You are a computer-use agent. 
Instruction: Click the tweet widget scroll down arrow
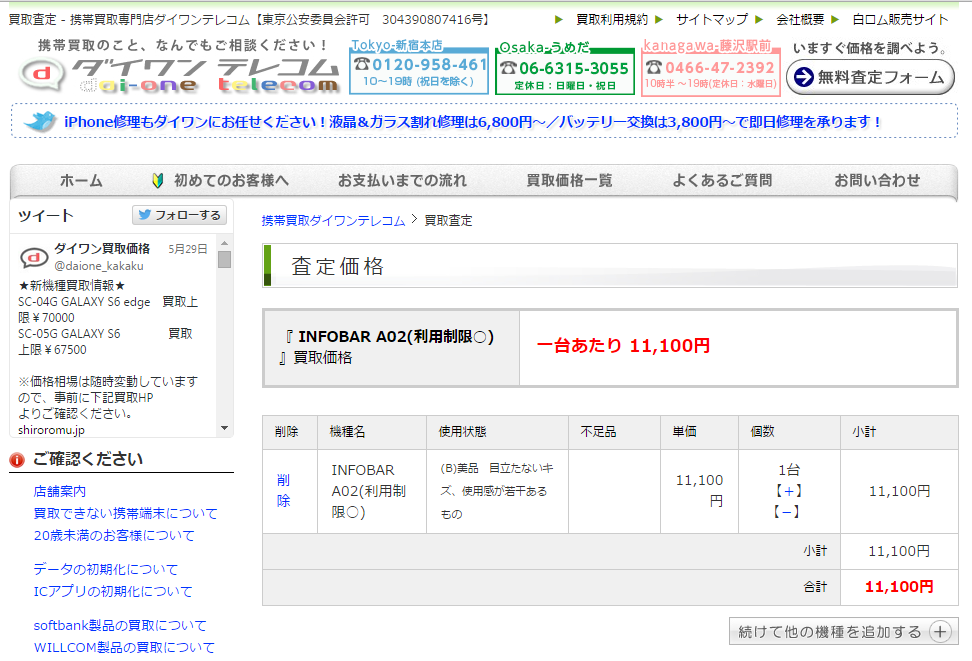pos(224,428)
